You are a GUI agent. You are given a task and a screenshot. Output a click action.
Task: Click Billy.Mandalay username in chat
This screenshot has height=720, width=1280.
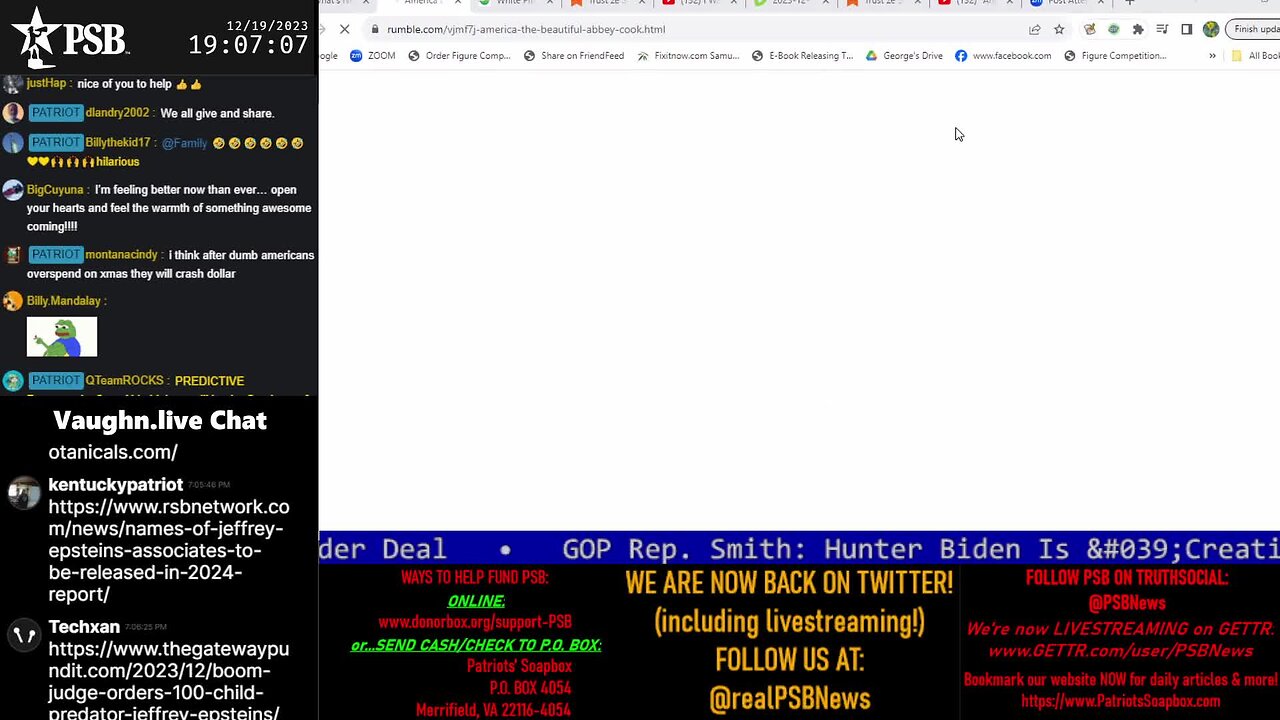point(63,301)
